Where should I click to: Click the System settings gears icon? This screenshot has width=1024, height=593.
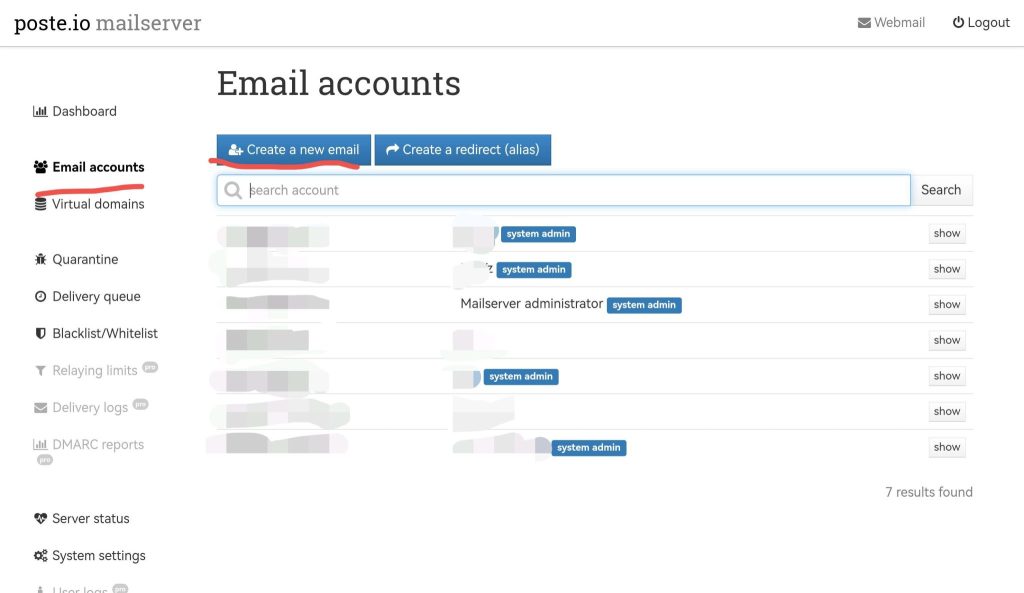point(40,556)
